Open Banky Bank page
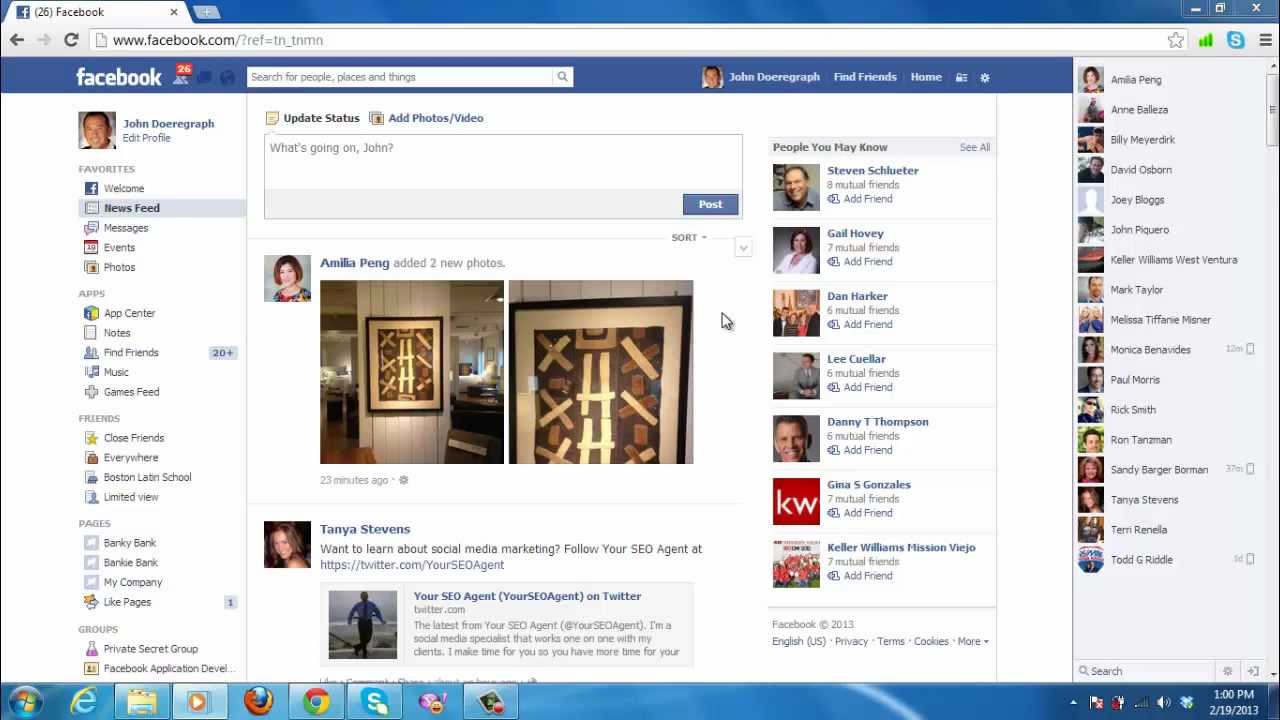Viewport: 1280px width, 720px height. [x=130, y=543]
